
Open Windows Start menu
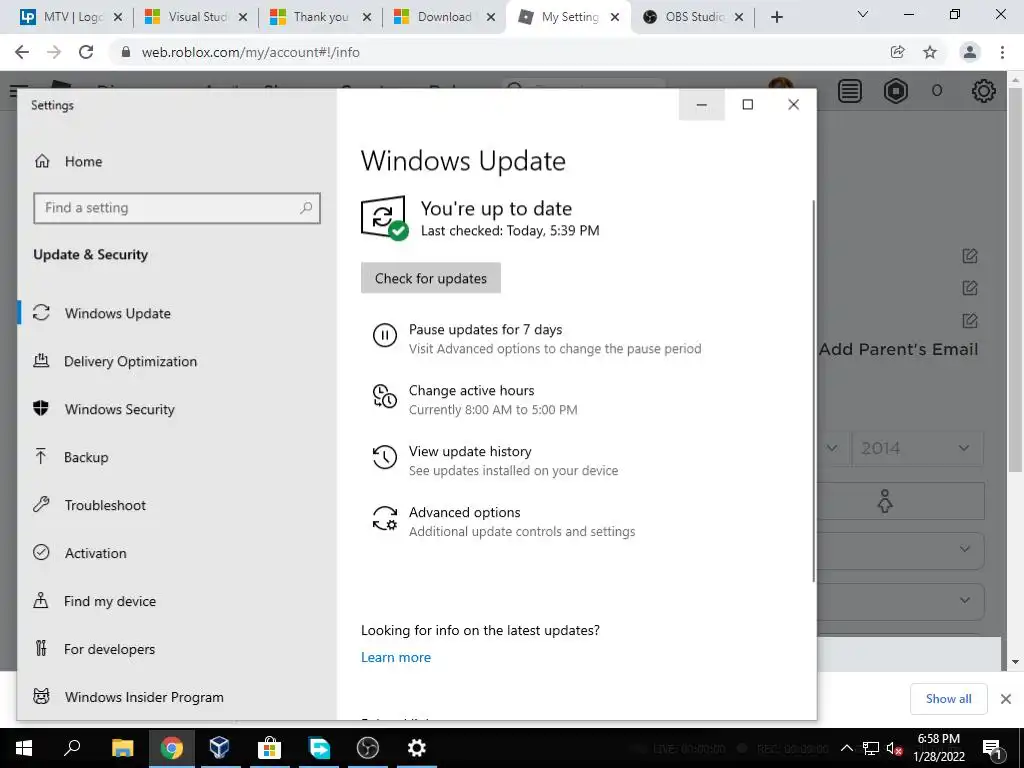24,748
